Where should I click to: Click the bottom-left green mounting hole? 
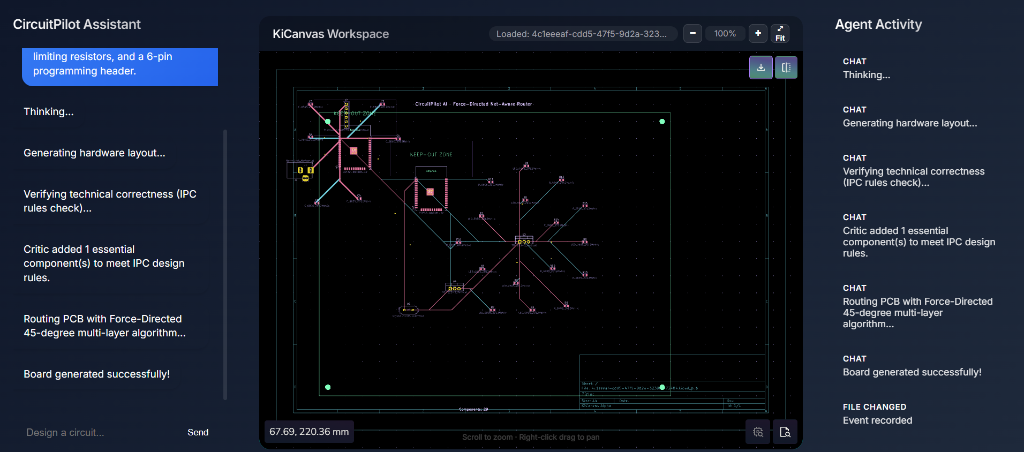pyautogui.click(x=328, y=387)
